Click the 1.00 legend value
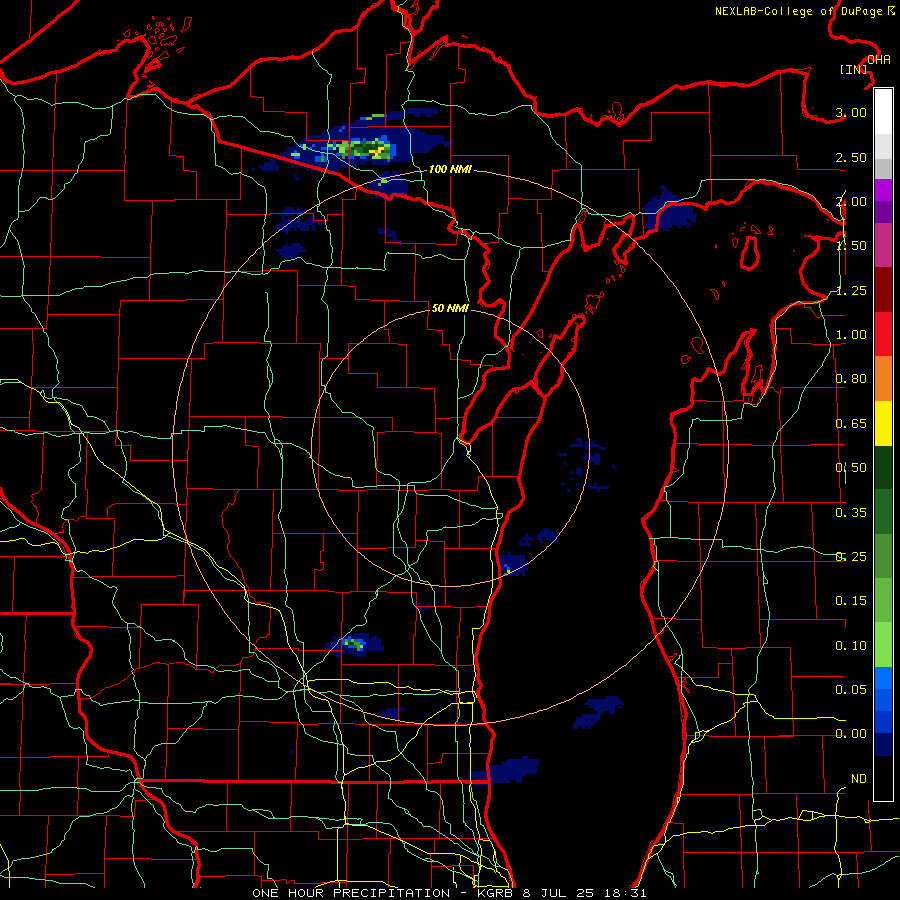 (x=851, y=335)
